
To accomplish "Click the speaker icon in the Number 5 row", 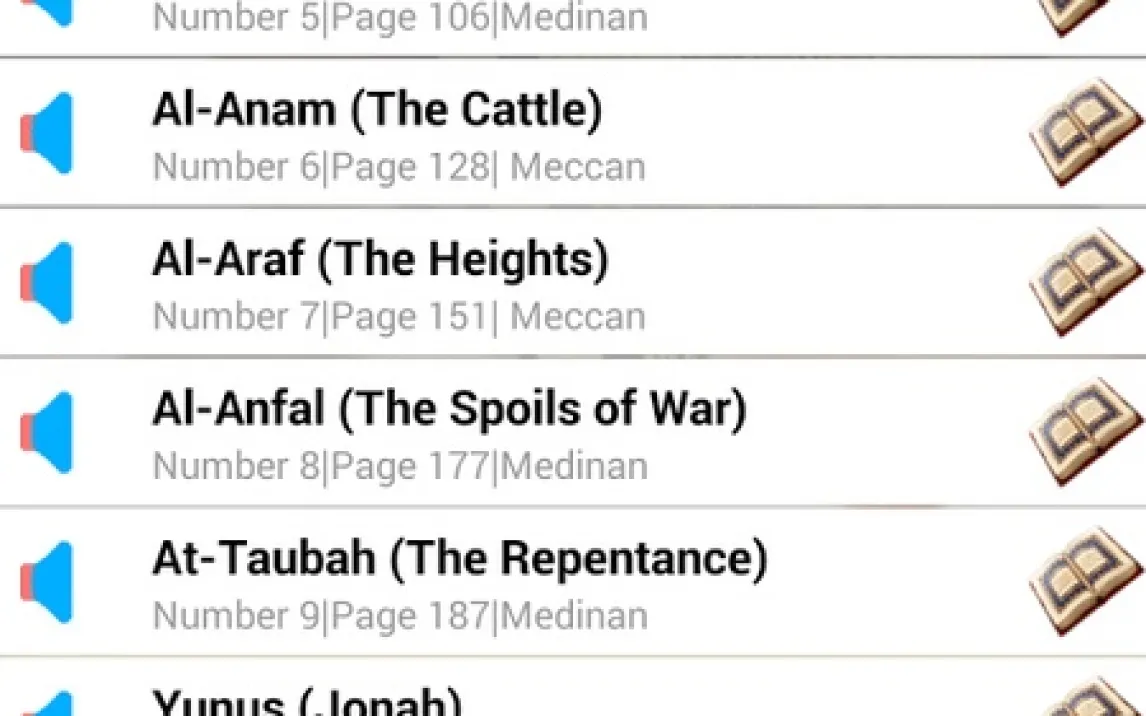I will coord(47,12).
